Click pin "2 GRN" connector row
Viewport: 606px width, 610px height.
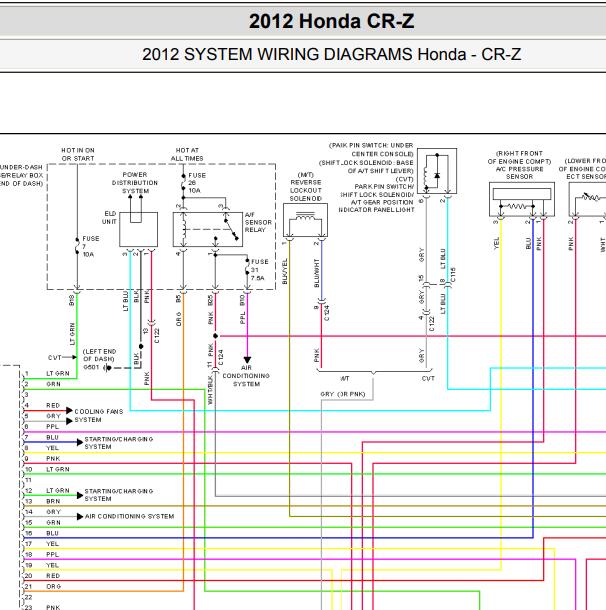click(x=42, y=384)
